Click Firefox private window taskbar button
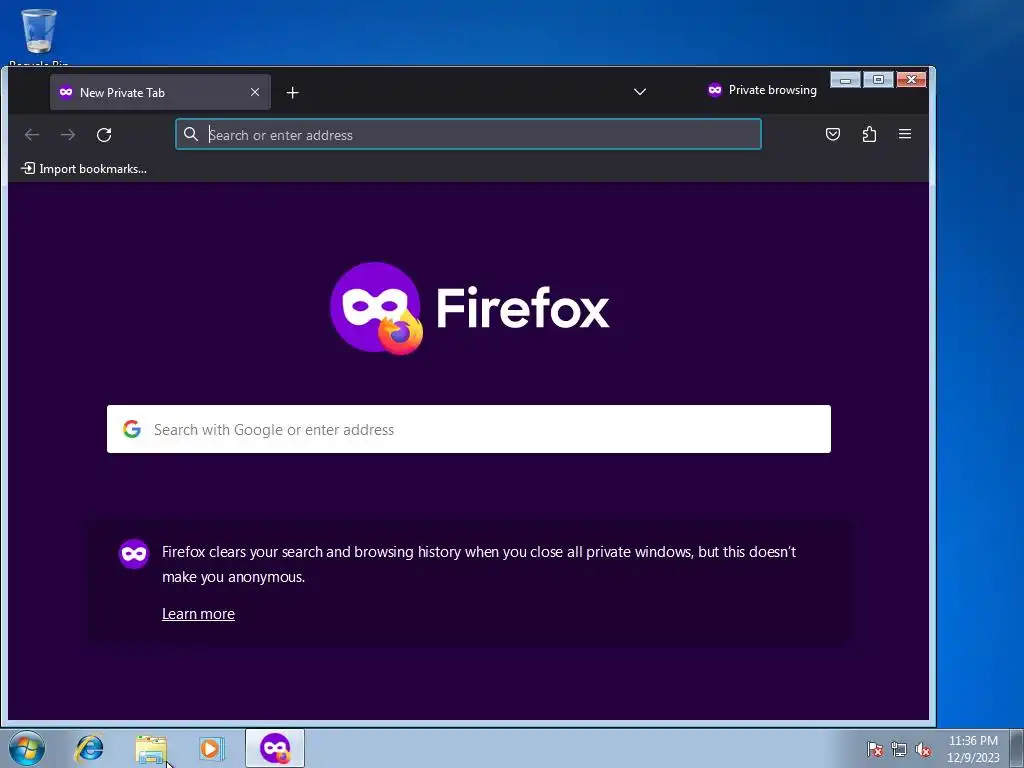The width and height of the screenshot is (1024, 768). click(x=275, y=748)
